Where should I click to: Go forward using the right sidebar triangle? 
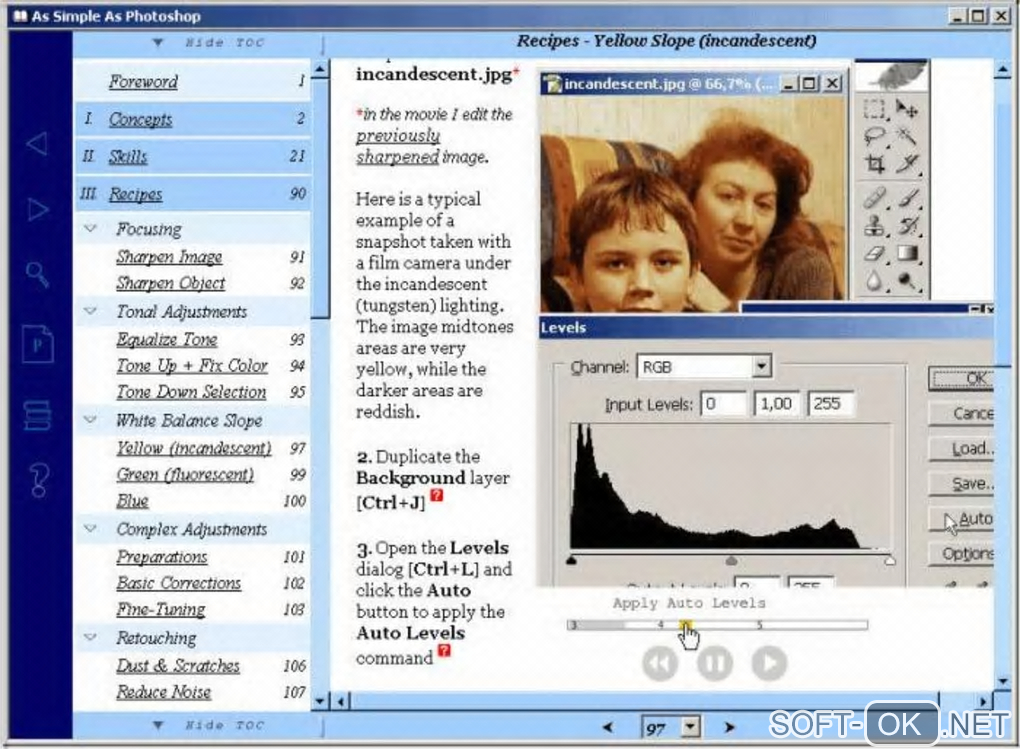[38, 210]
